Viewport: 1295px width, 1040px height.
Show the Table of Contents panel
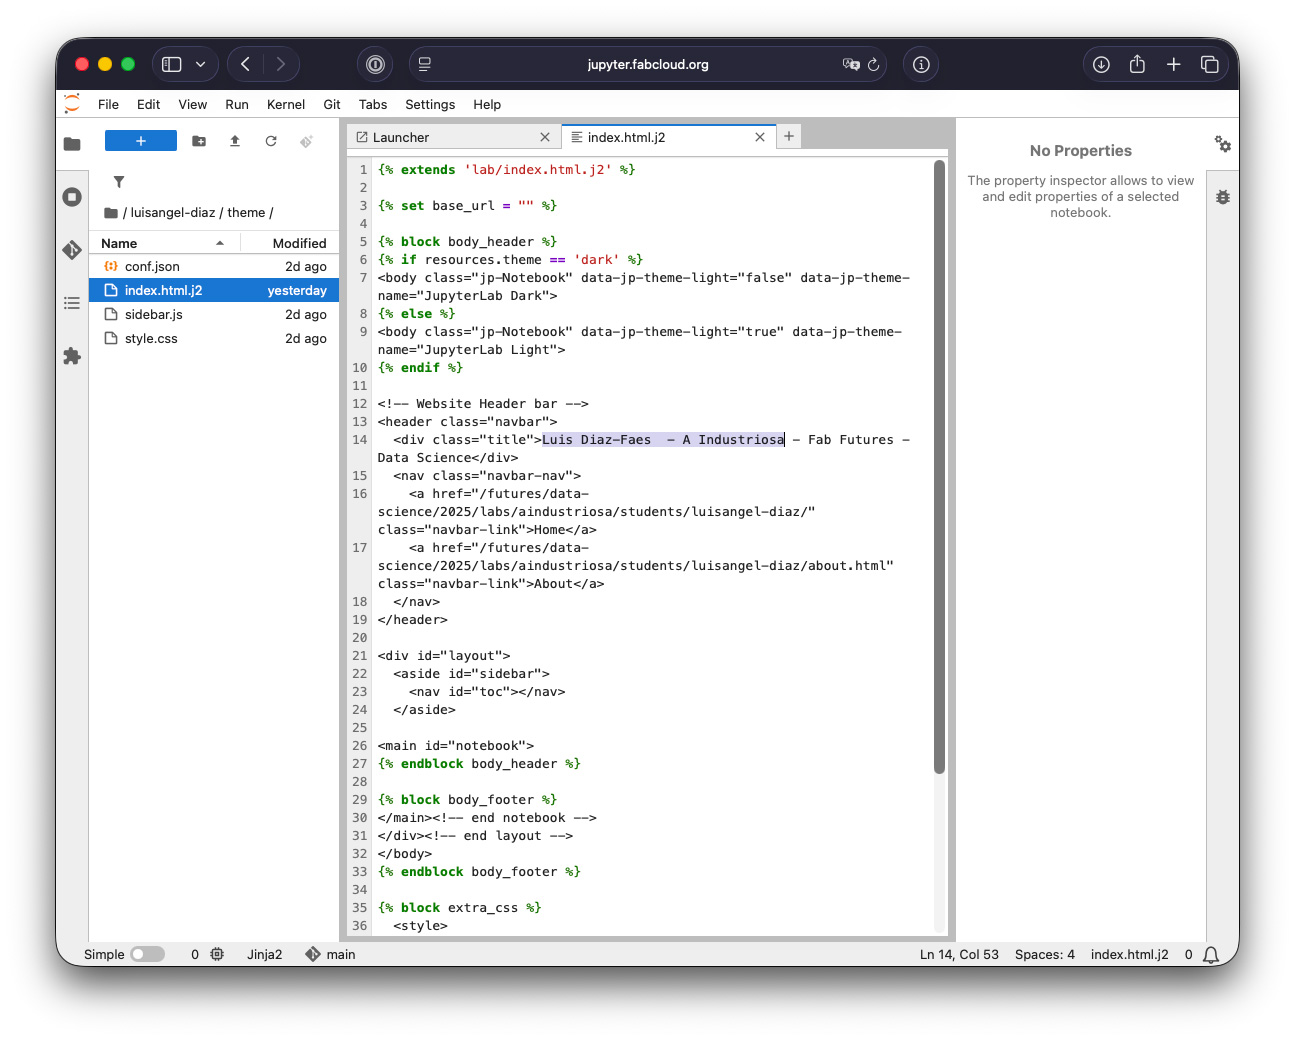pyautogui.click(x=72, y=303)
